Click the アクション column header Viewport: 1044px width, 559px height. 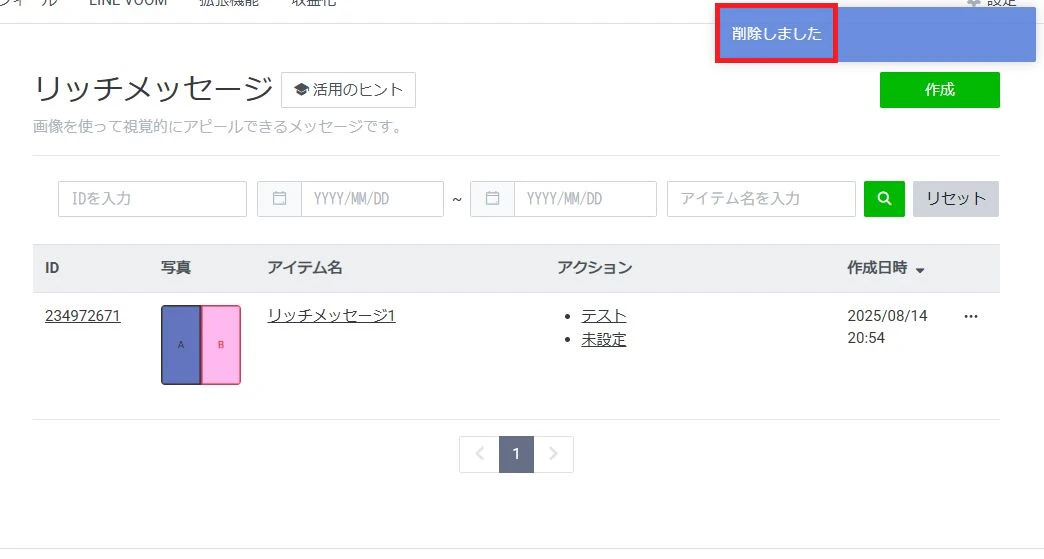594,268
